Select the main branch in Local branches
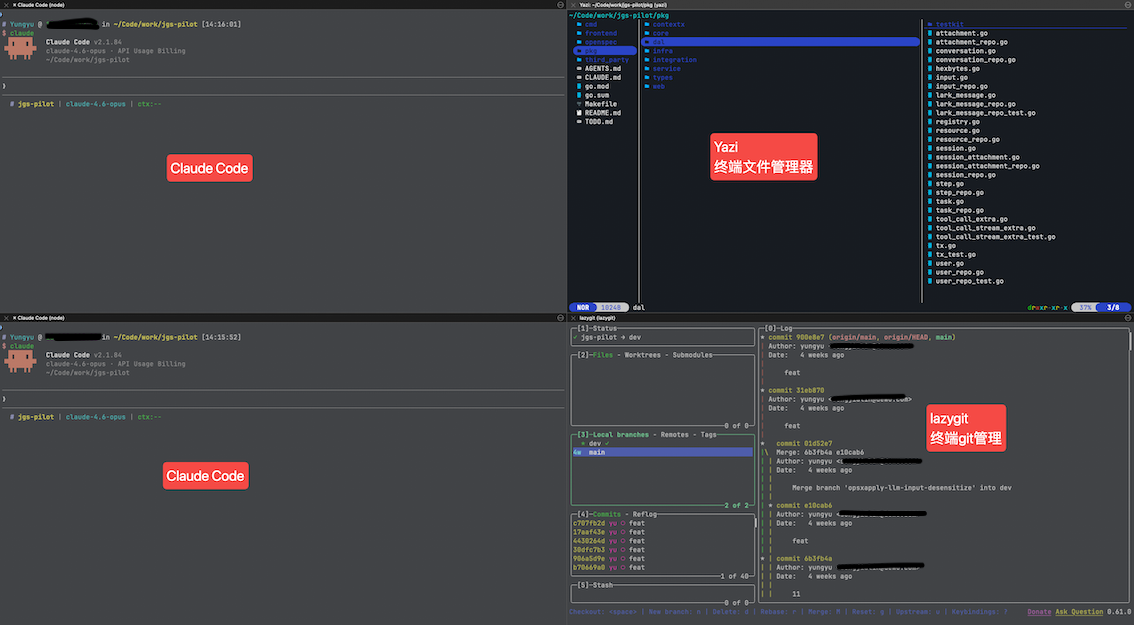Image resolution: width=1134 pixels, height=625 pixels. click(596, 452)
